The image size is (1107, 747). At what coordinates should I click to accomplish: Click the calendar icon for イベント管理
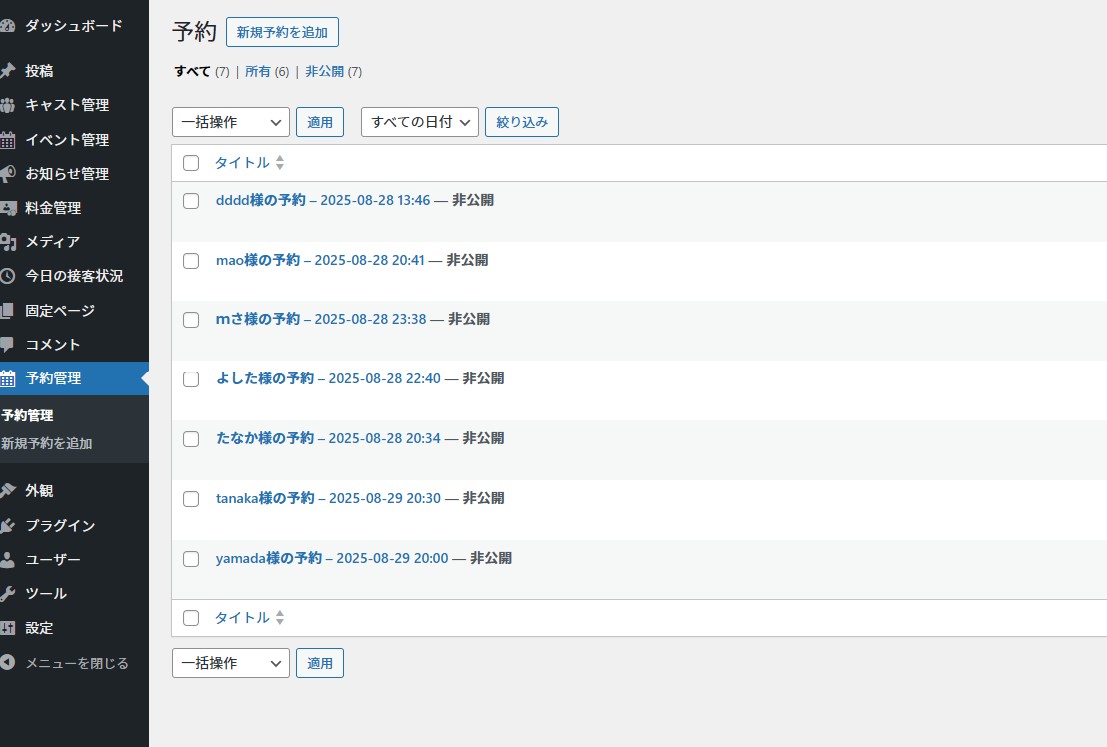[8, 140]
